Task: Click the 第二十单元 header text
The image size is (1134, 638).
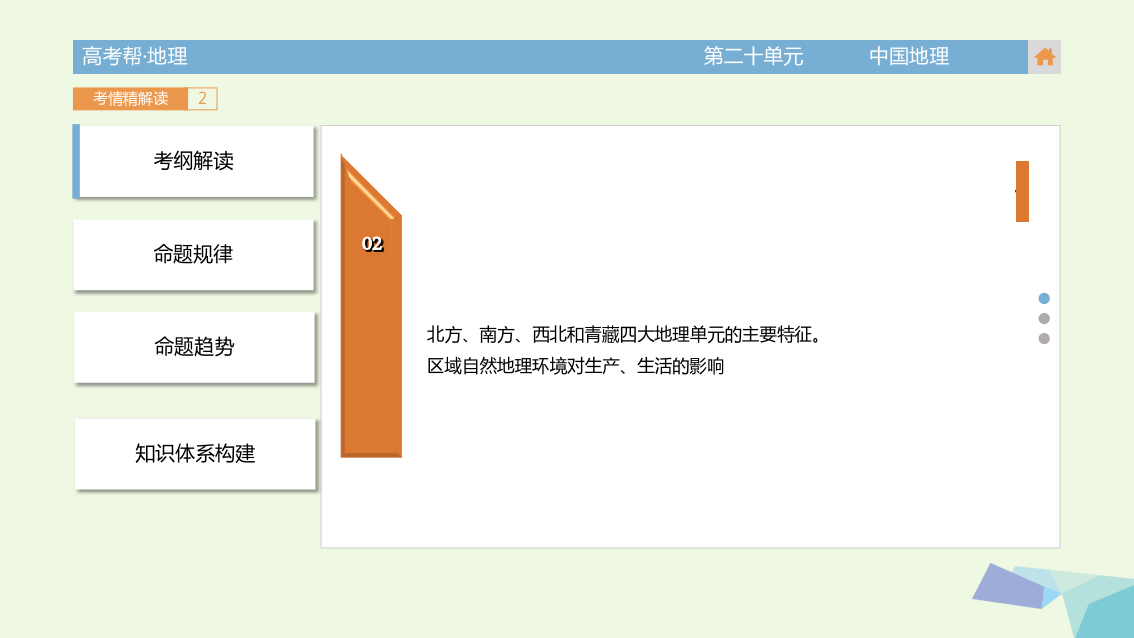Action: (753, 56)
